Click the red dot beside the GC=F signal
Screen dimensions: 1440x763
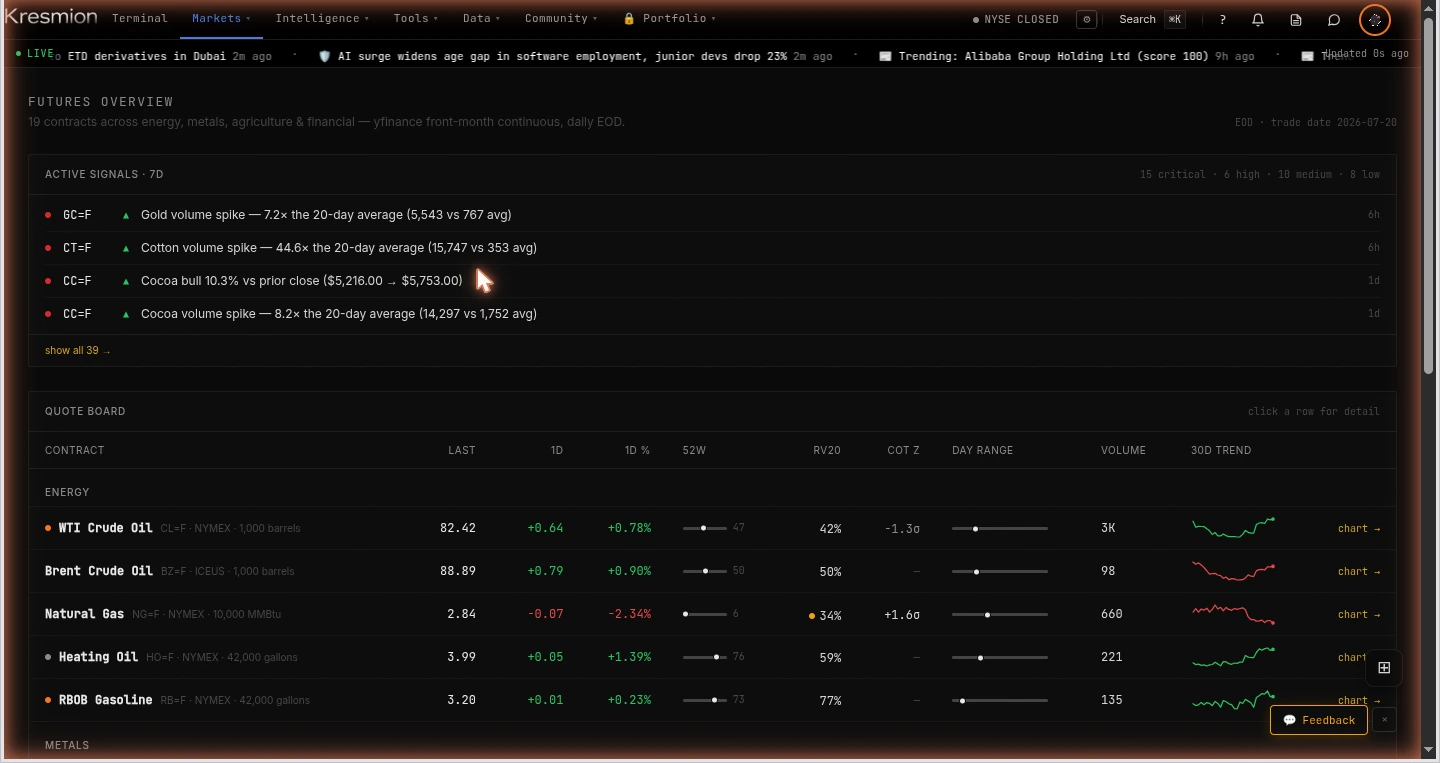pyautogui.click(x=48, y=215)
